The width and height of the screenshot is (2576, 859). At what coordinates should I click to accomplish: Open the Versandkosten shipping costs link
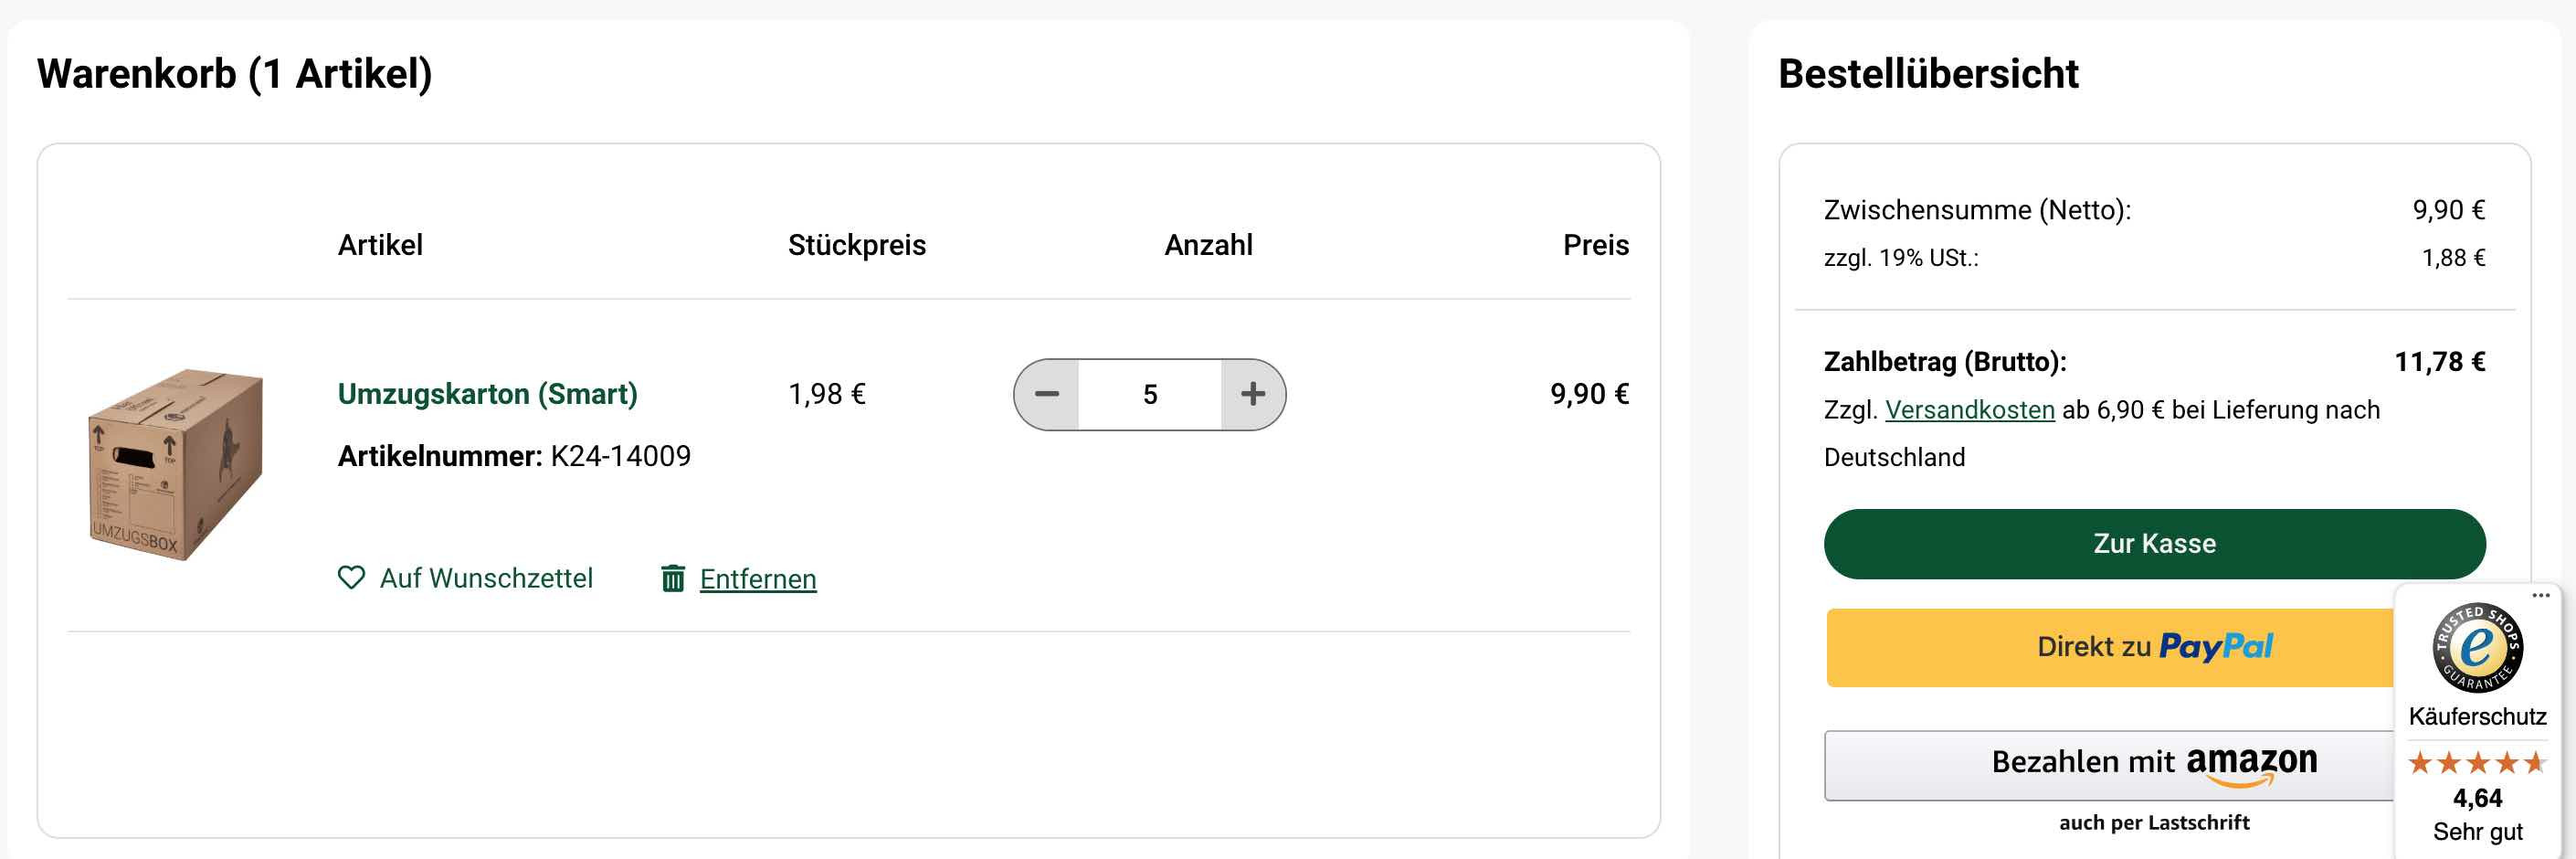[1969, 410]
